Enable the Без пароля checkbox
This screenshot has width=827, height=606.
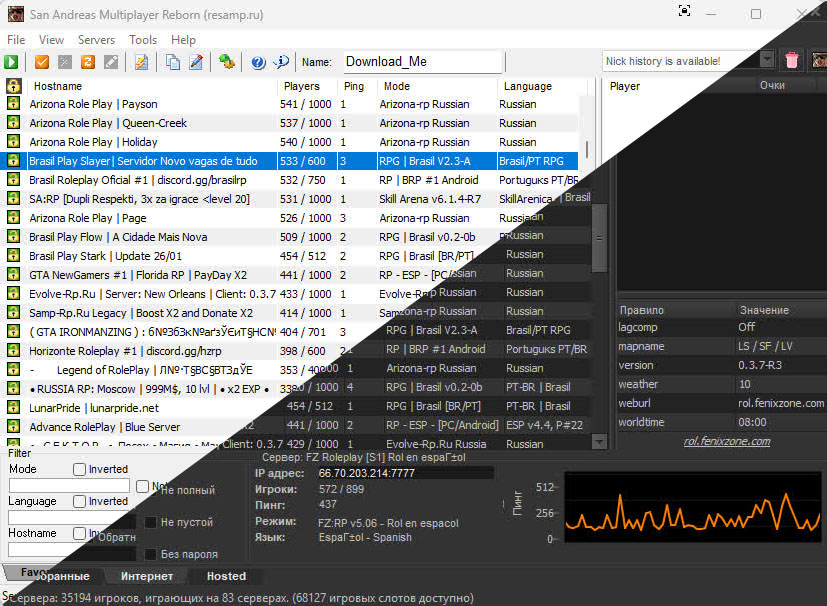[150, 554]
